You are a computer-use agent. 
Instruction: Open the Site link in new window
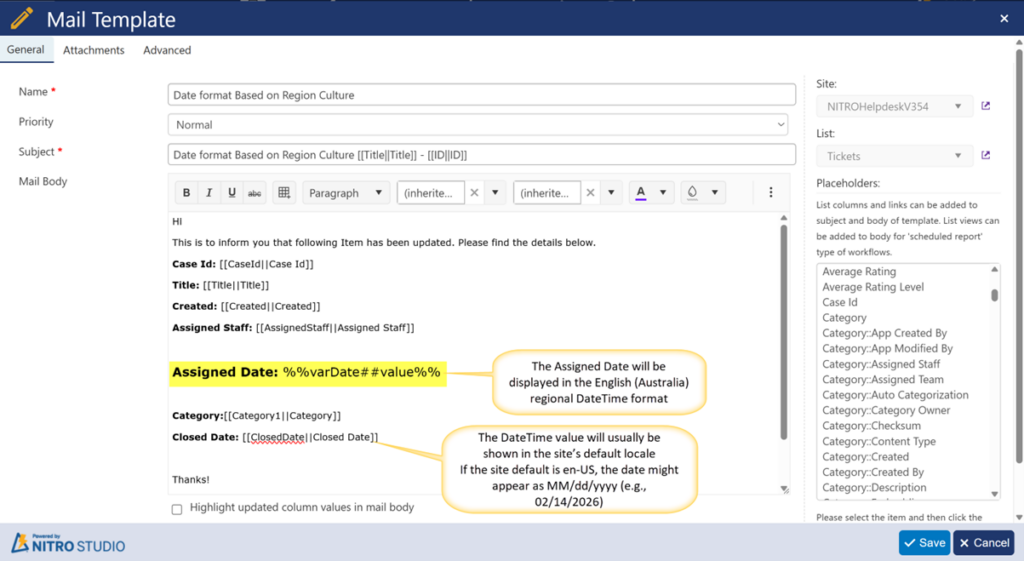click(986, 106)
